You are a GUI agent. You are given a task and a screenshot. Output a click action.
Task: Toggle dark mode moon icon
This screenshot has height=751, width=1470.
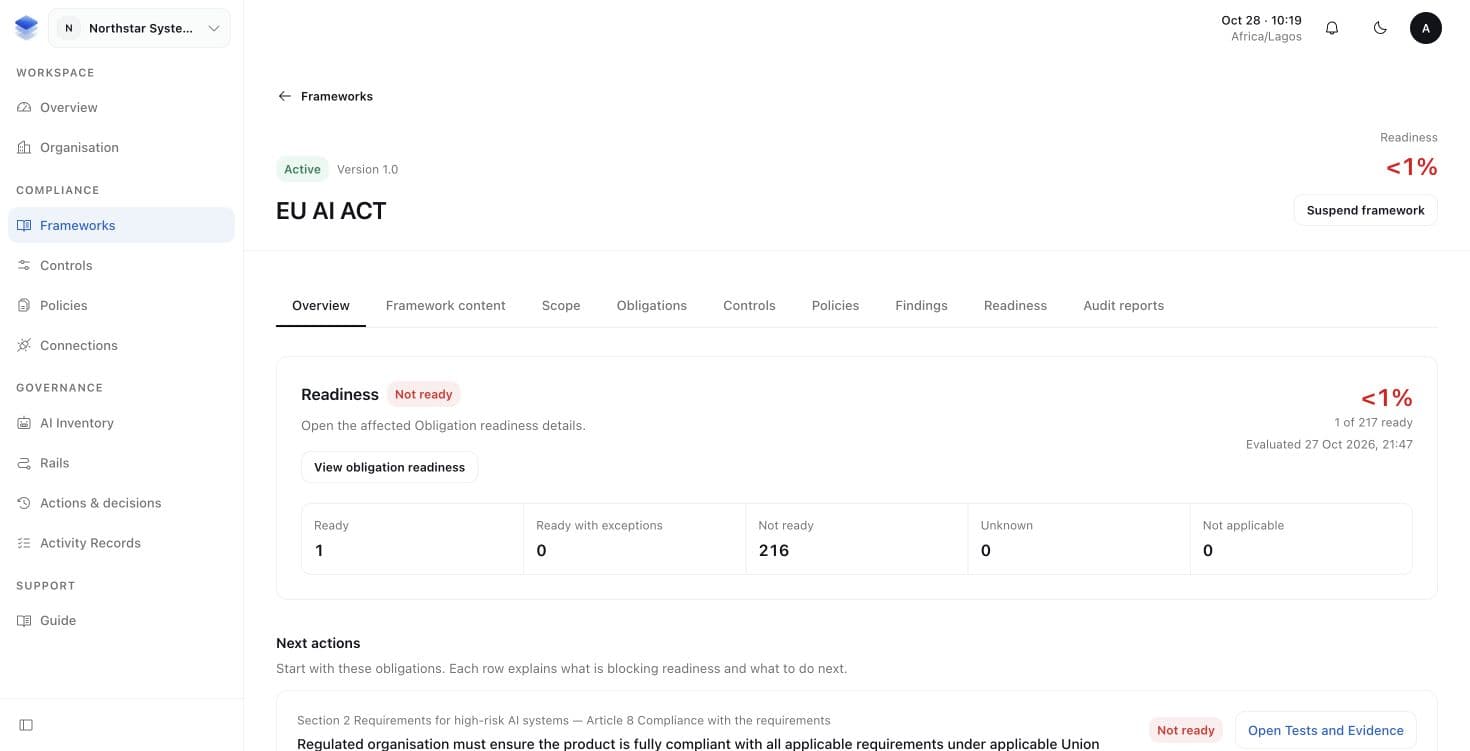[x=1380, y=28]
